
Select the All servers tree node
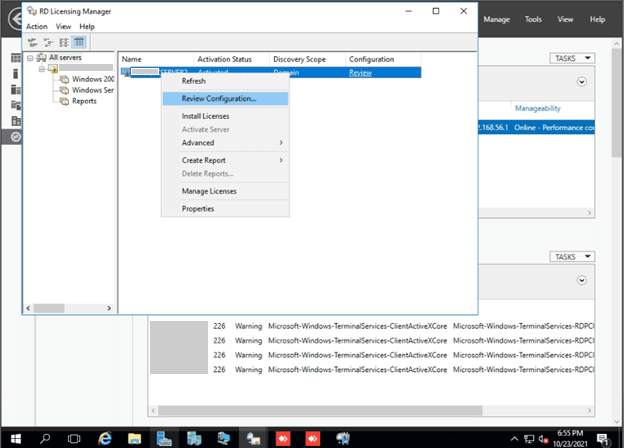click(x=65, y=57)
